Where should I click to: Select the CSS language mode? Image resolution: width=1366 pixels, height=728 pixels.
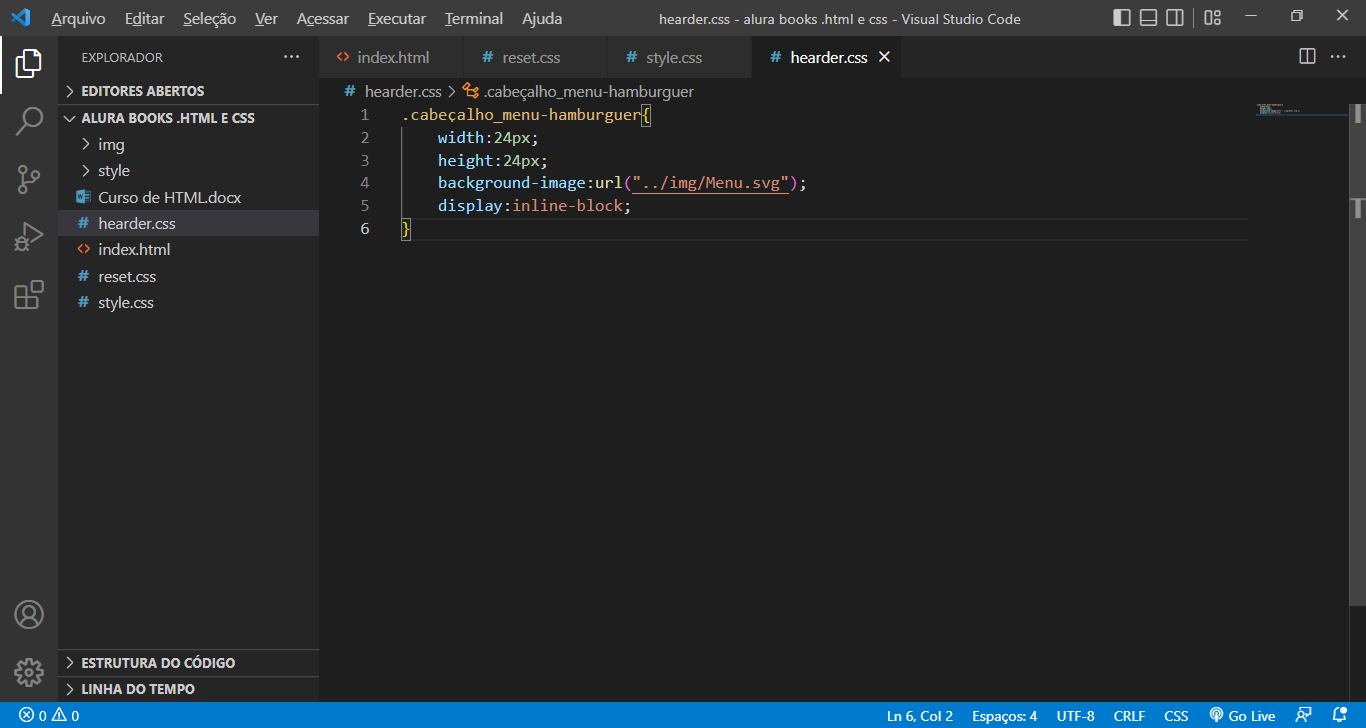point(1176,716)
